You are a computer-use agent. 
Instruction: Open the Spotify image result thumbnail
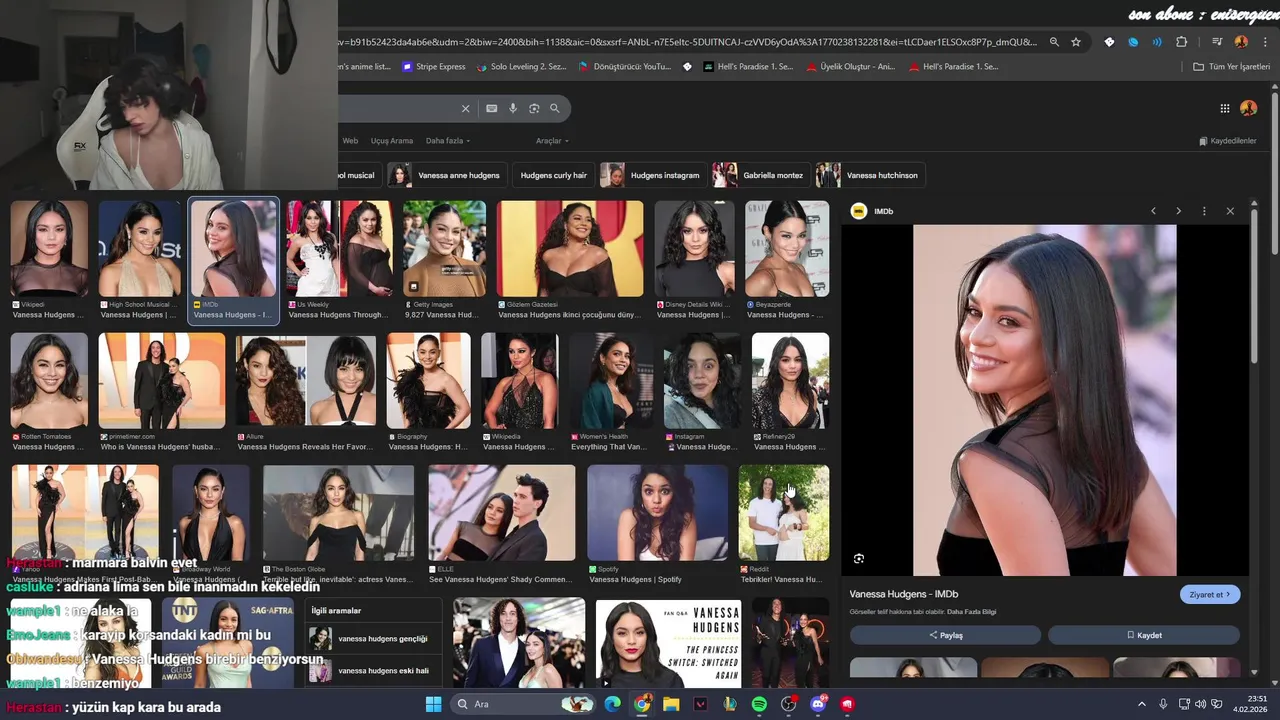657,512
